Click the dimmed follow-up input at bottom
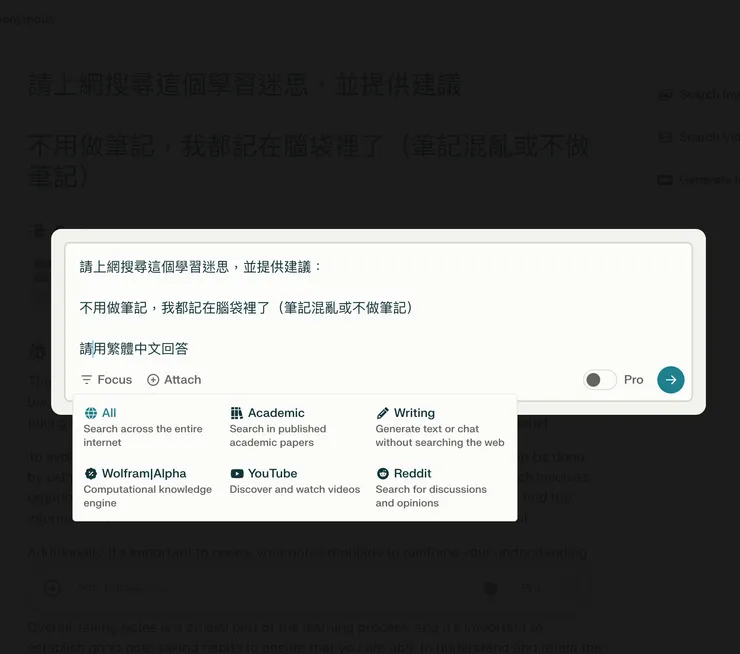740x654 pixels. point(311,588)
